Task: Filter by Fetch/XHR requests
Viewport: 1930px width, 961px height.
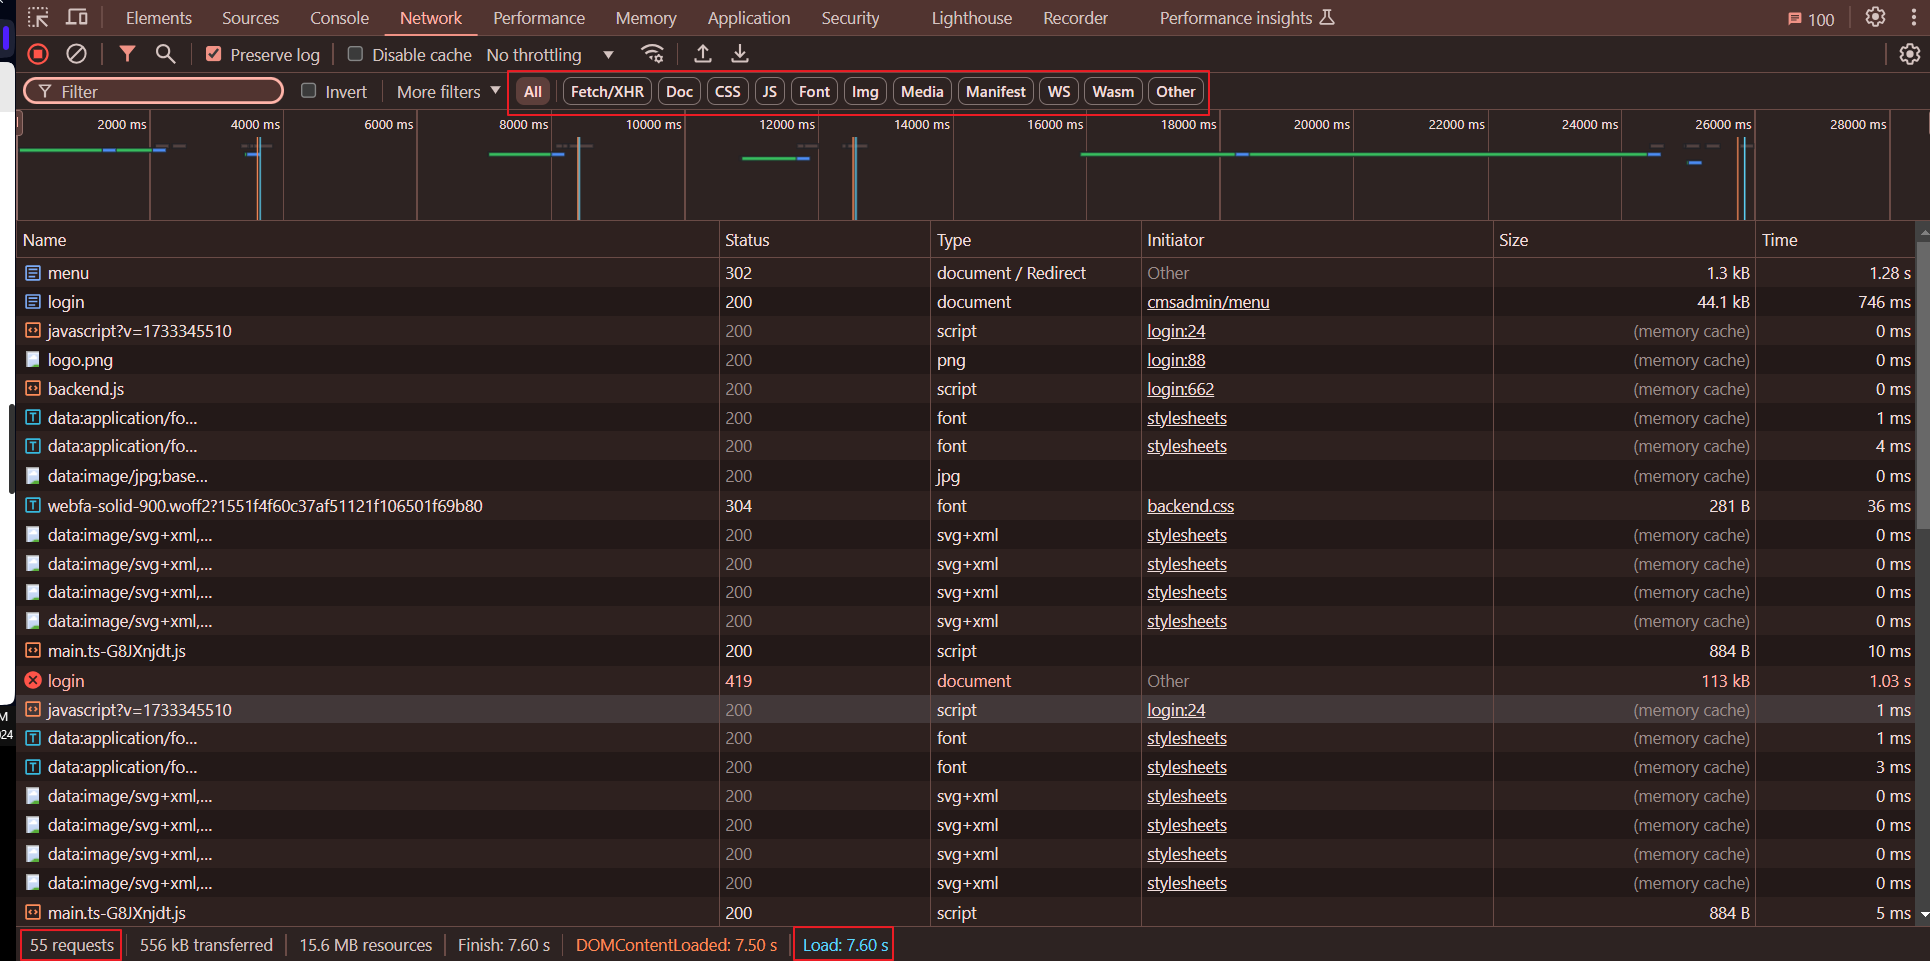Action: (x=607, y=91)
